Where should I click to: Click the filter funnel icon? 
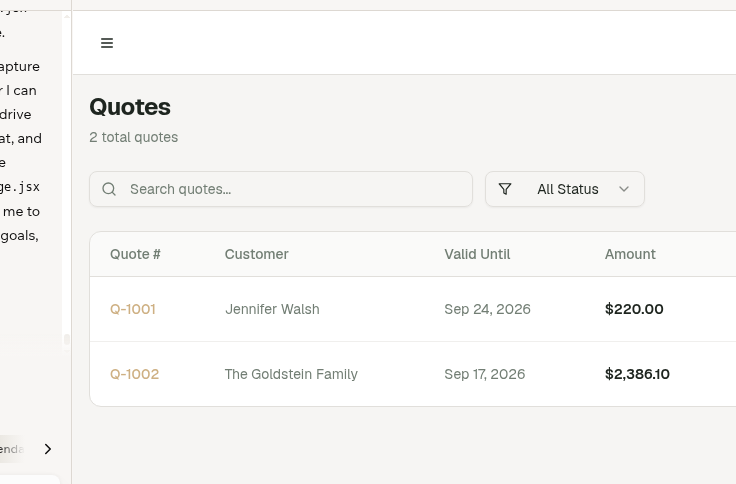click(505, 189)
